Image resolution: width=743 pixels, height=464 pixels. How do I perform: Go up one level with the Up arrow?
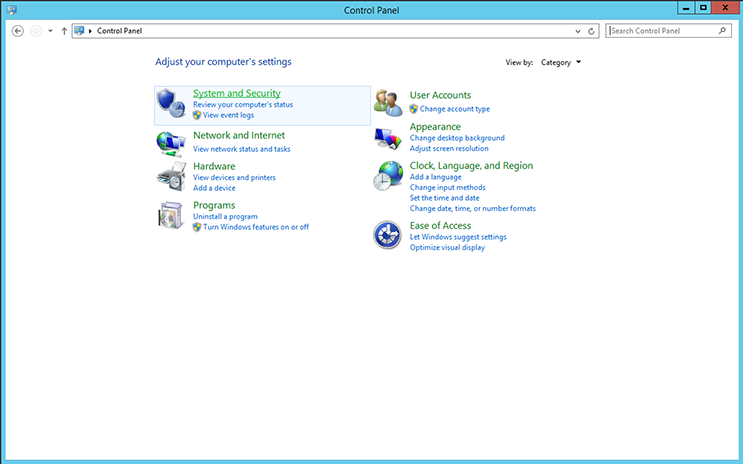[x=64, y=31]
